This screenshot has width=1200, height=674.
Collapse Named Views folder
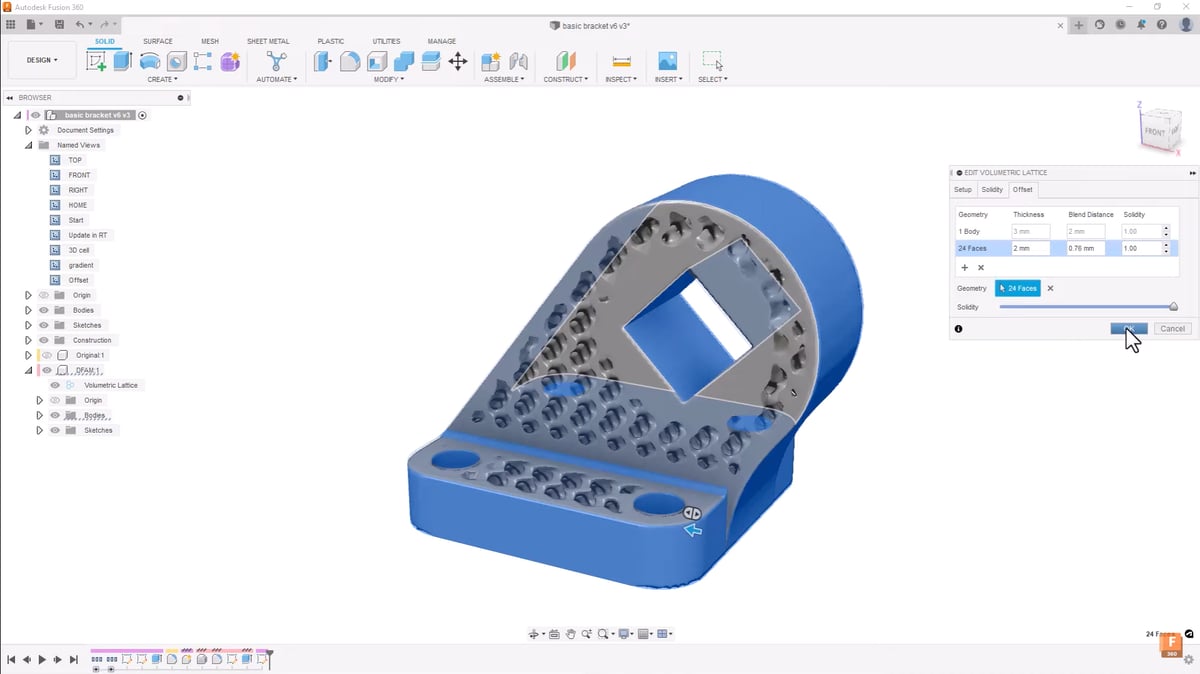click(28, 145)
